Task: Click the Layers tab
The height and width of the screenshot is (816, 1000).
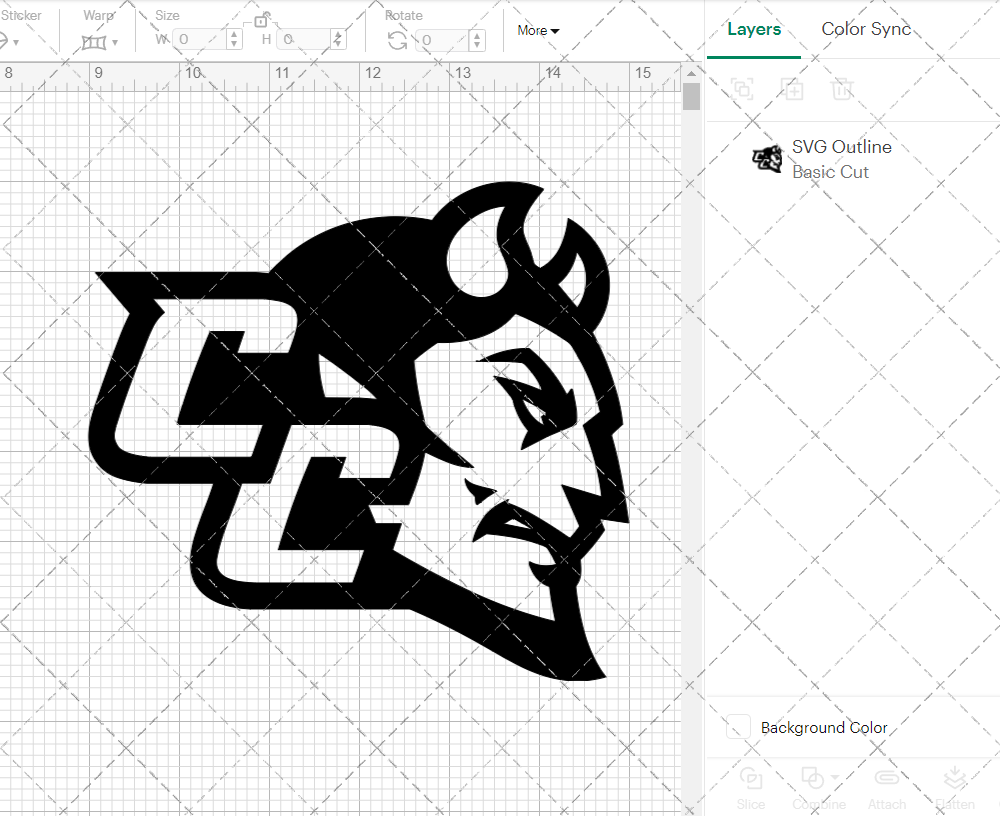Action: (754, 29)
